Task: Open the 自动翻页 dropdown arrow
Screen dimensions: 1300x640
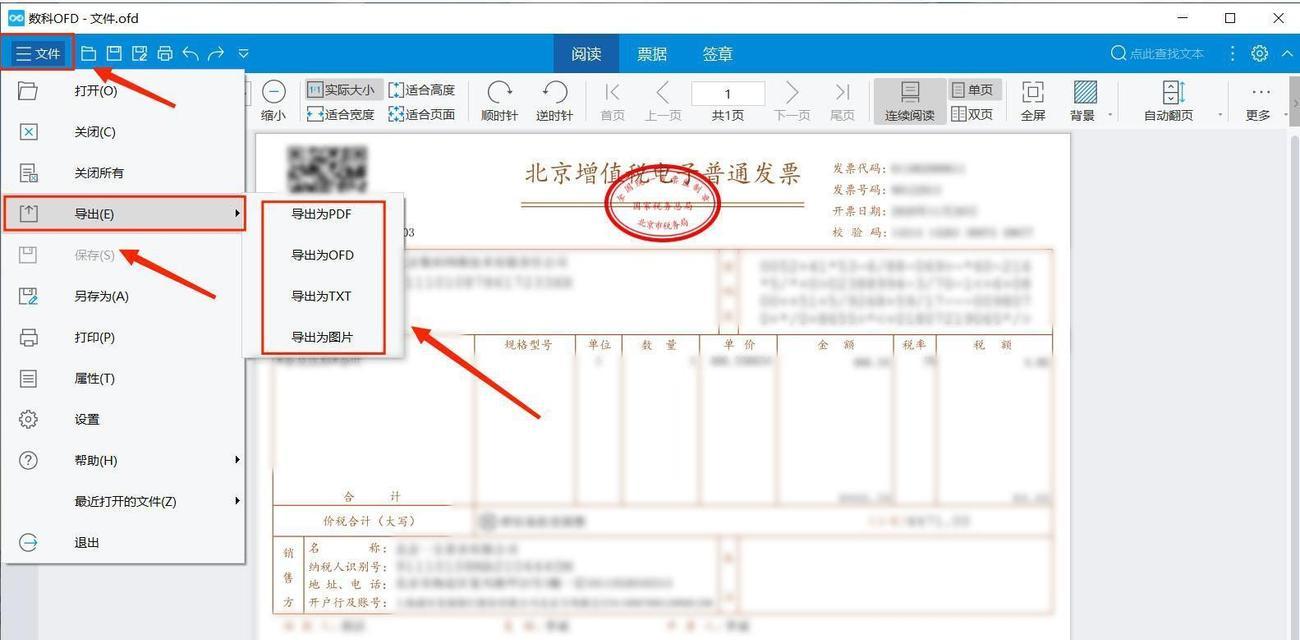Action: pyautogui.click(x=1220, y=115)
